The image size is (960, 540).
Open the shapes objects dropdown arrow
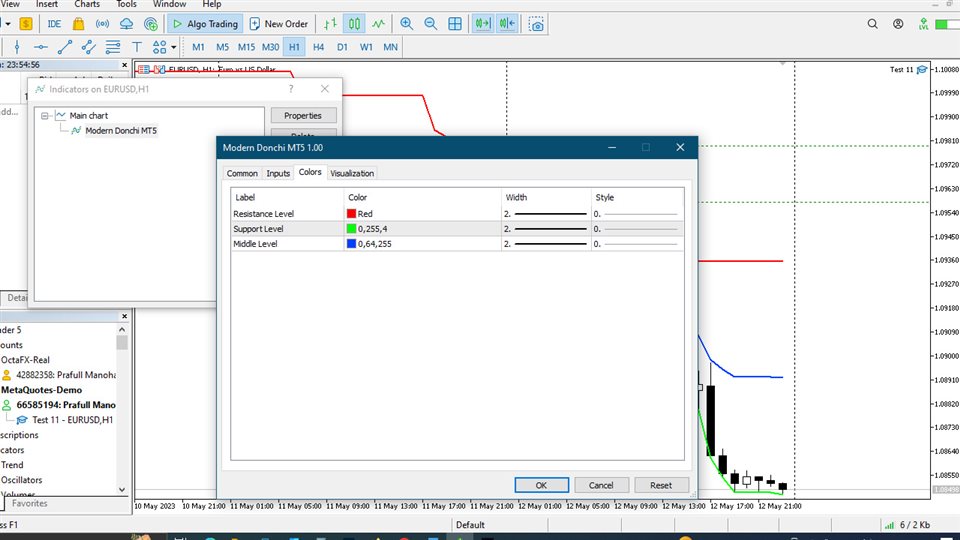click(x=174, y=47)
